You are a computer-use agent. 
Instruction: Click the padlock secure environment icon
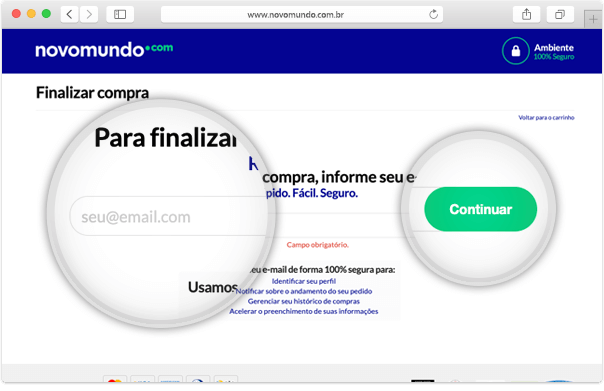(515, 50)
